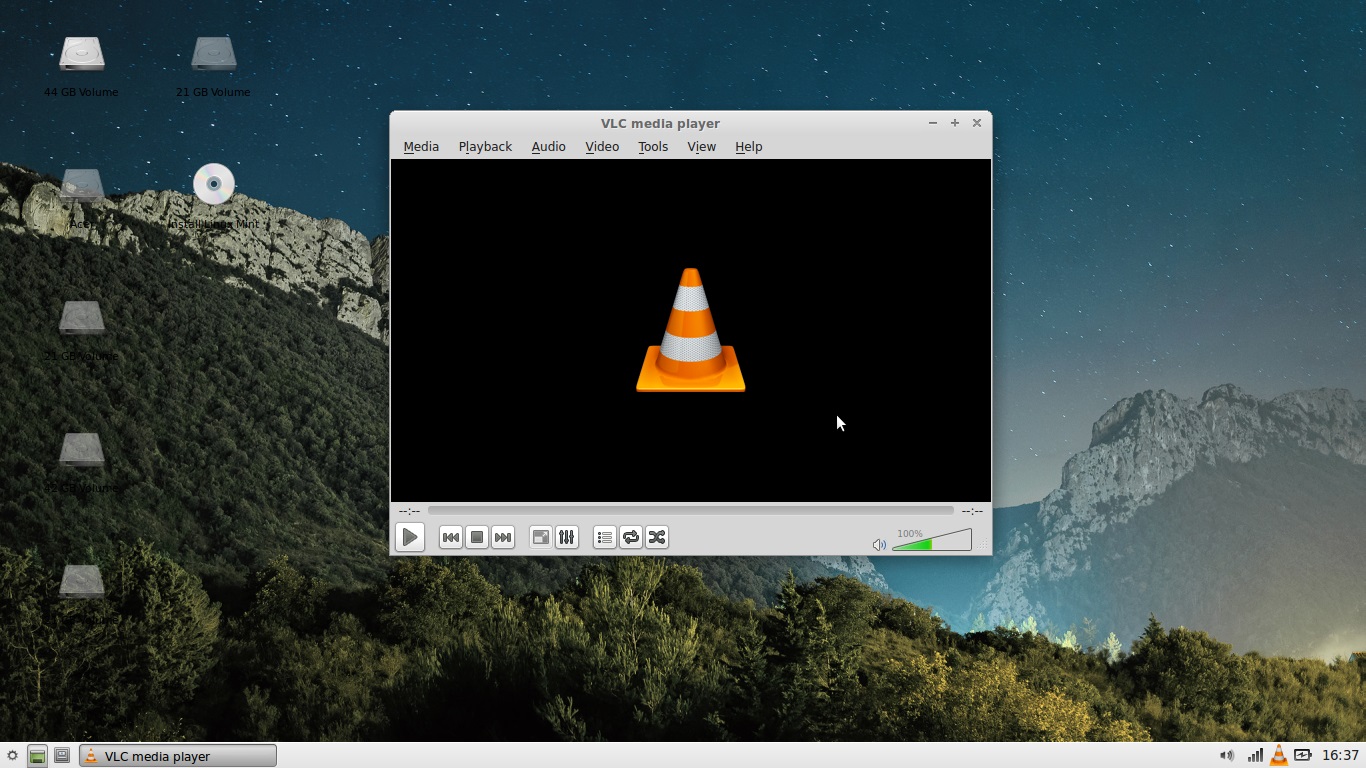The width and height of the screenshot is (1366, 768).
Task: Click the VLC cone tray icon
Action: click(x=1279, y=755)
